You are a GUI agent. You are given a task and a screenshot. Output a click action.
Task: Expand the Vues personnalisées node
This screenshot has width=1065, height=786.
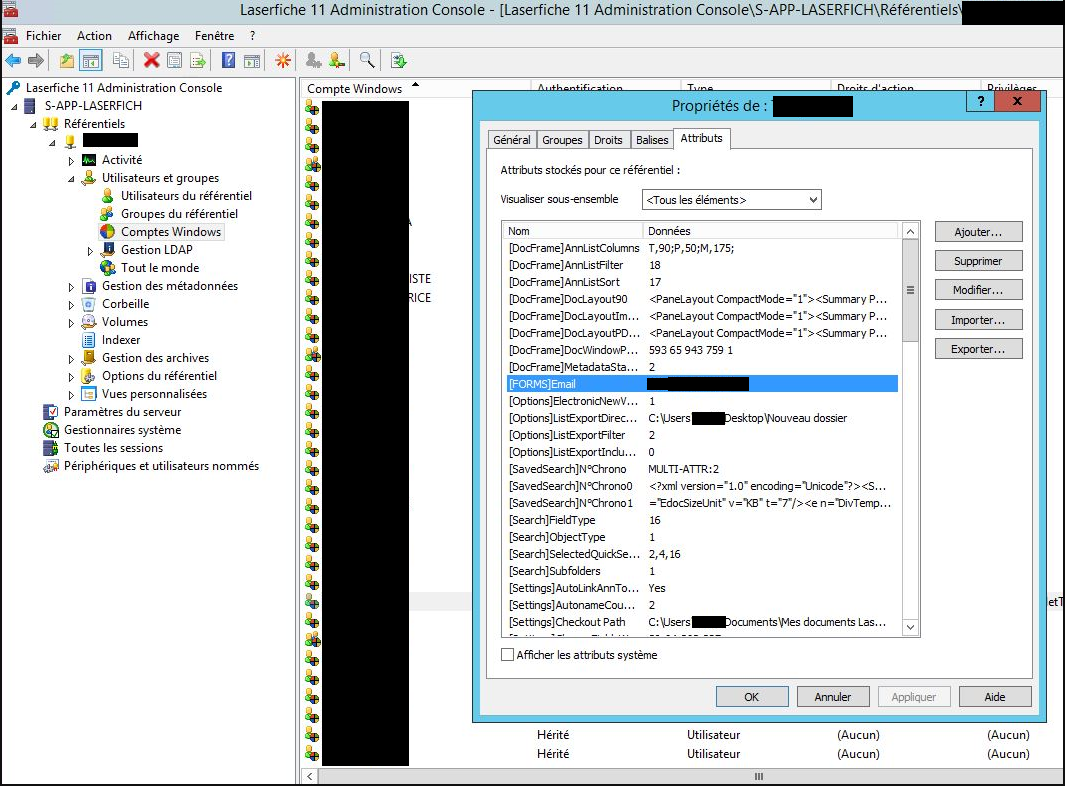point(71,395)
